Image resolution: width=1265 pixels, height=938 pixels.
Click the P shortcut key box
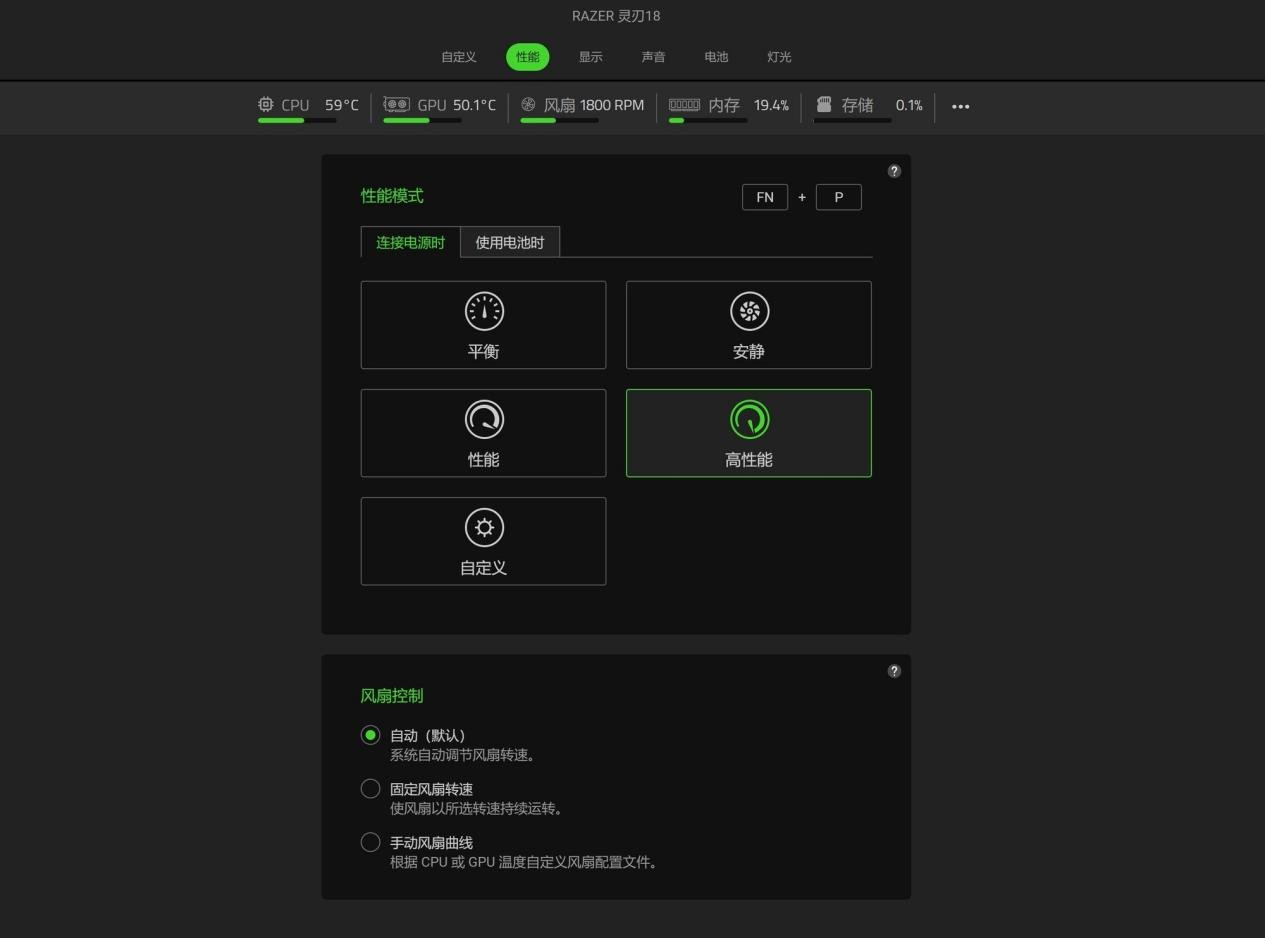(838, 197)
